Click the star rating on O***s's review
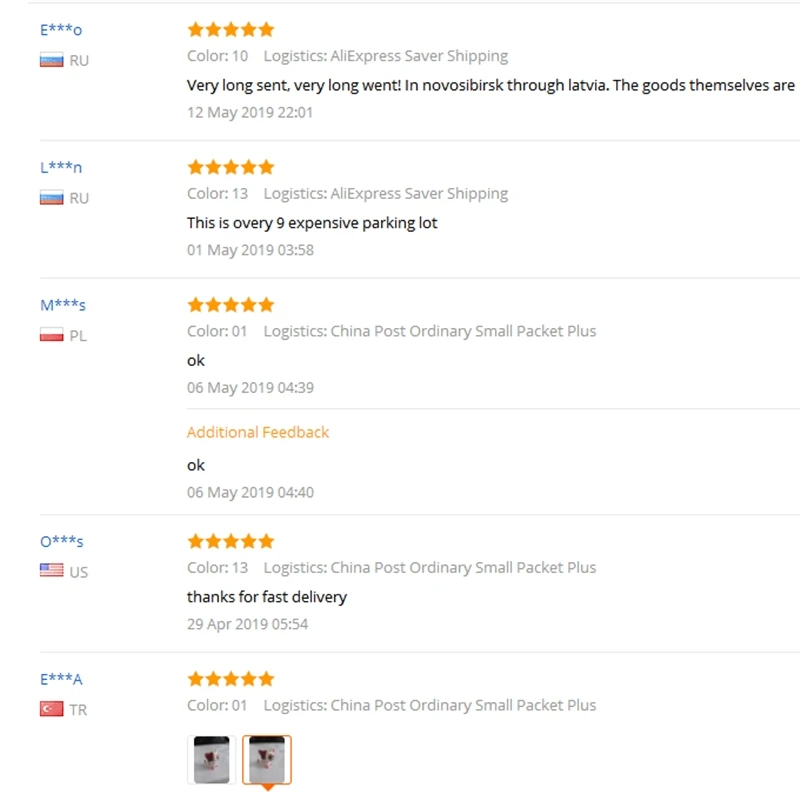The width and height of the screenshot is (800, 800). click(x=230, y=541)
